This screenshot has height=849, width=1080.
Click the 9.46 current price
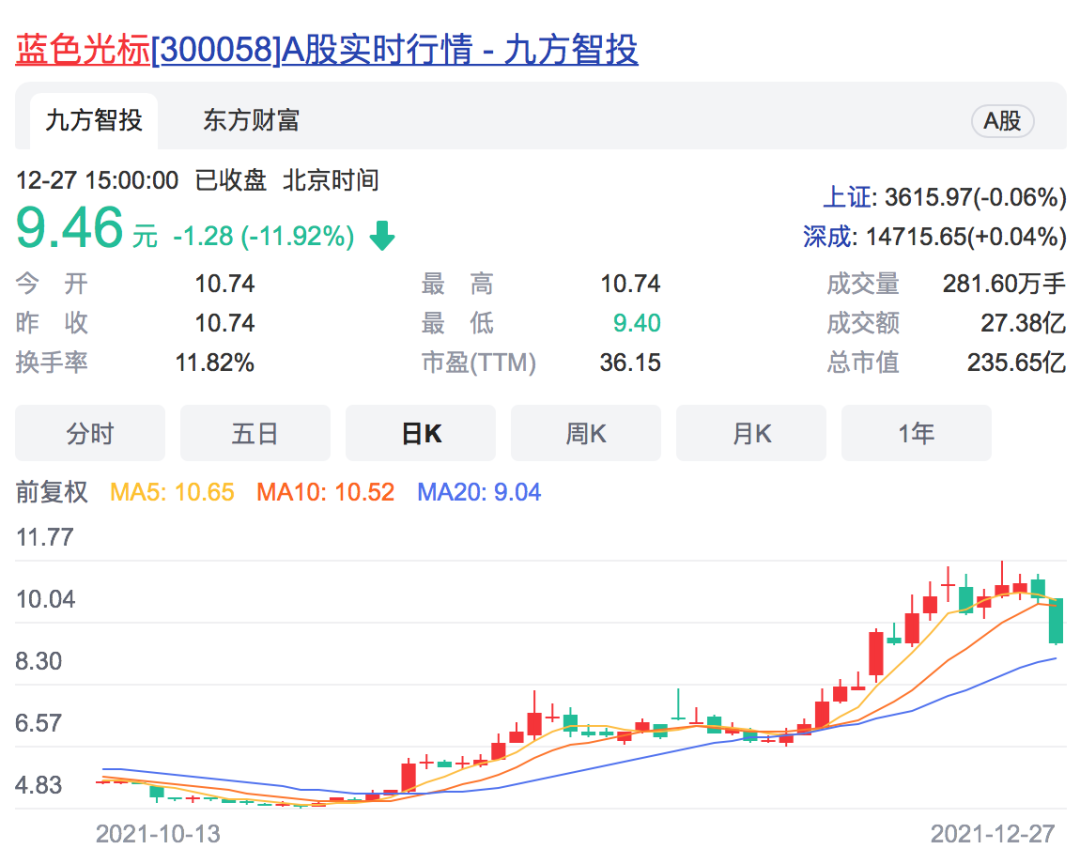pos(69,229)
